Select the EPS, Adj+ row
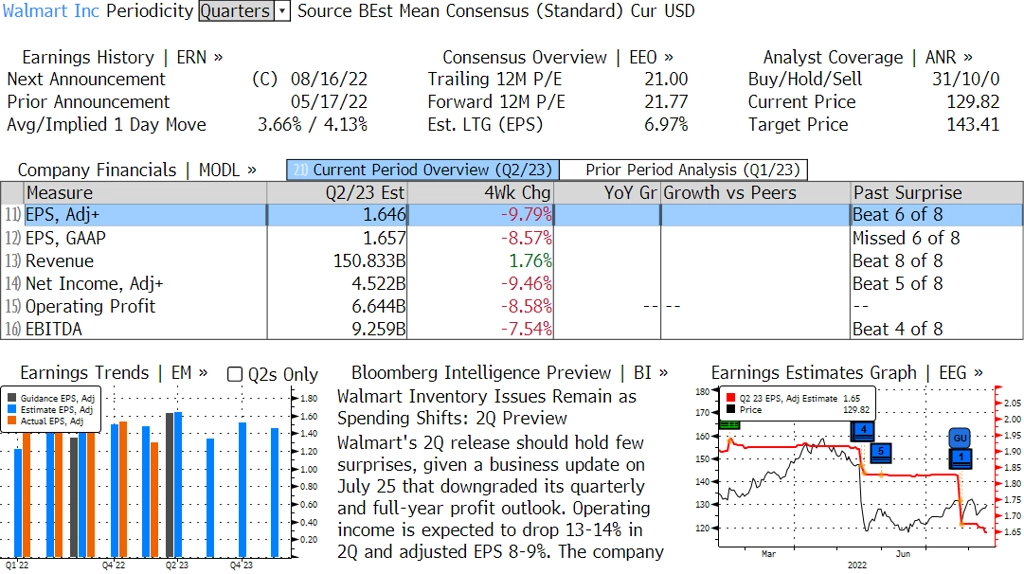The width and height of the screenshot is (1024, 574). [x=512, y=215]
